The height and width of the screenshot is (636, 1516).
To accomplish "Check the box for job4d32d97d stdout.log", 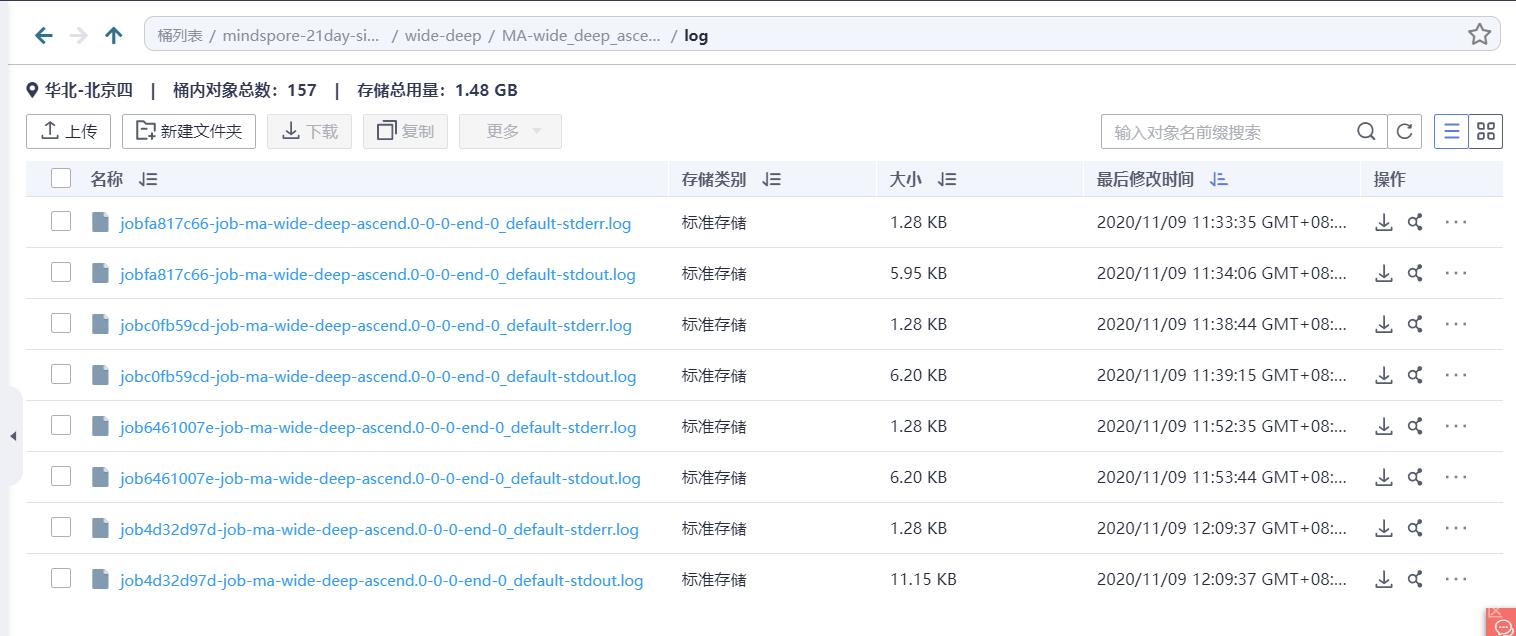I will point(61,578).
